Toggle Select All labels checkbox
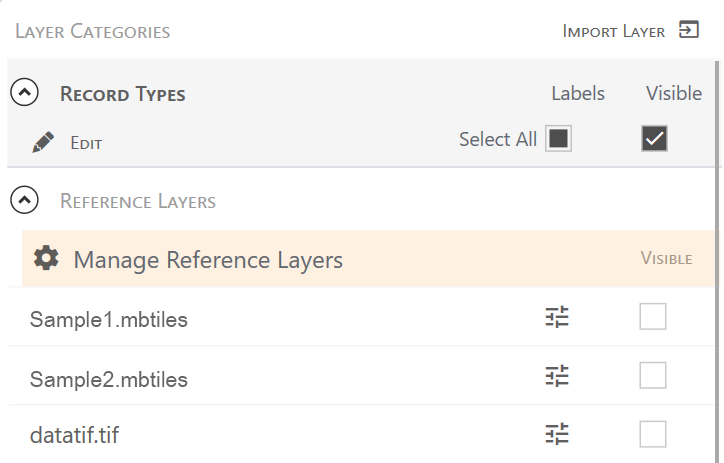 coord(558,139)
